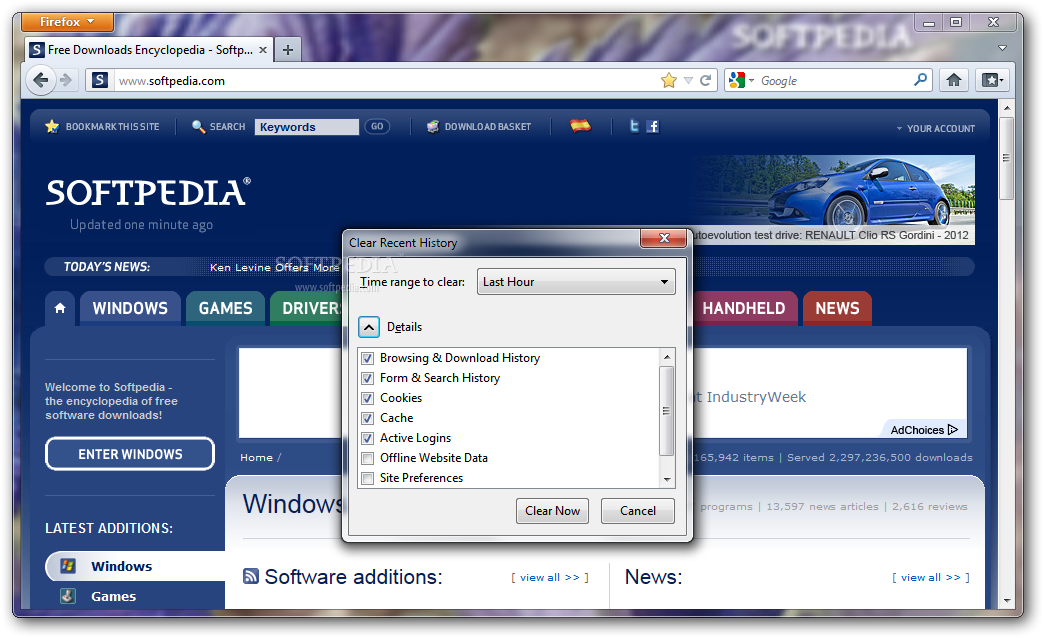Open the Drivers category tab
The image size is (1044, 638).
coord(306,308)
